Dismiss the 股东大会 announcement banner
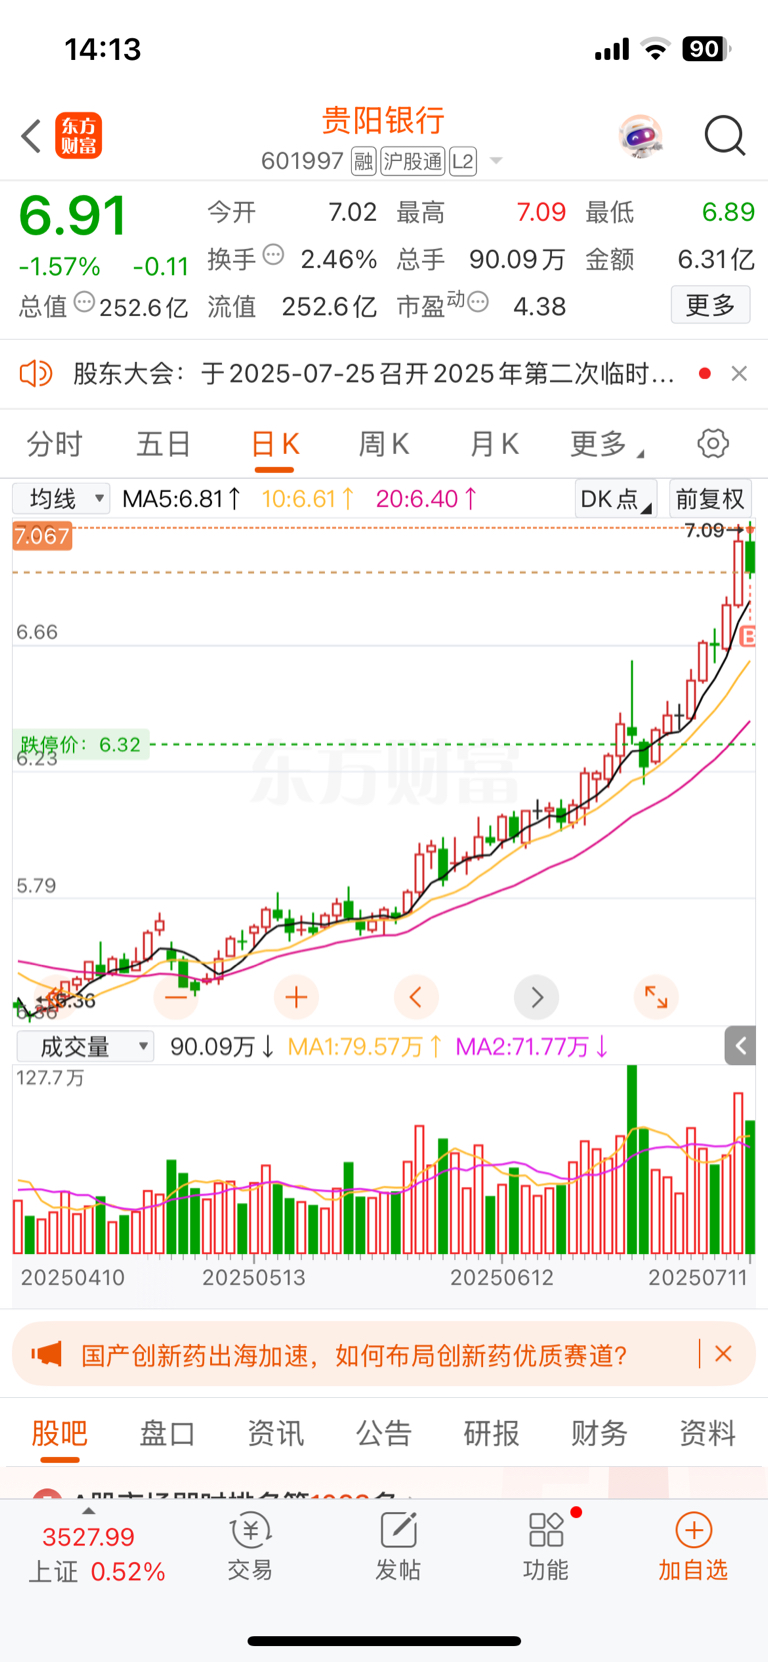This screenshot has width=768, height=1663. point(739,374)
